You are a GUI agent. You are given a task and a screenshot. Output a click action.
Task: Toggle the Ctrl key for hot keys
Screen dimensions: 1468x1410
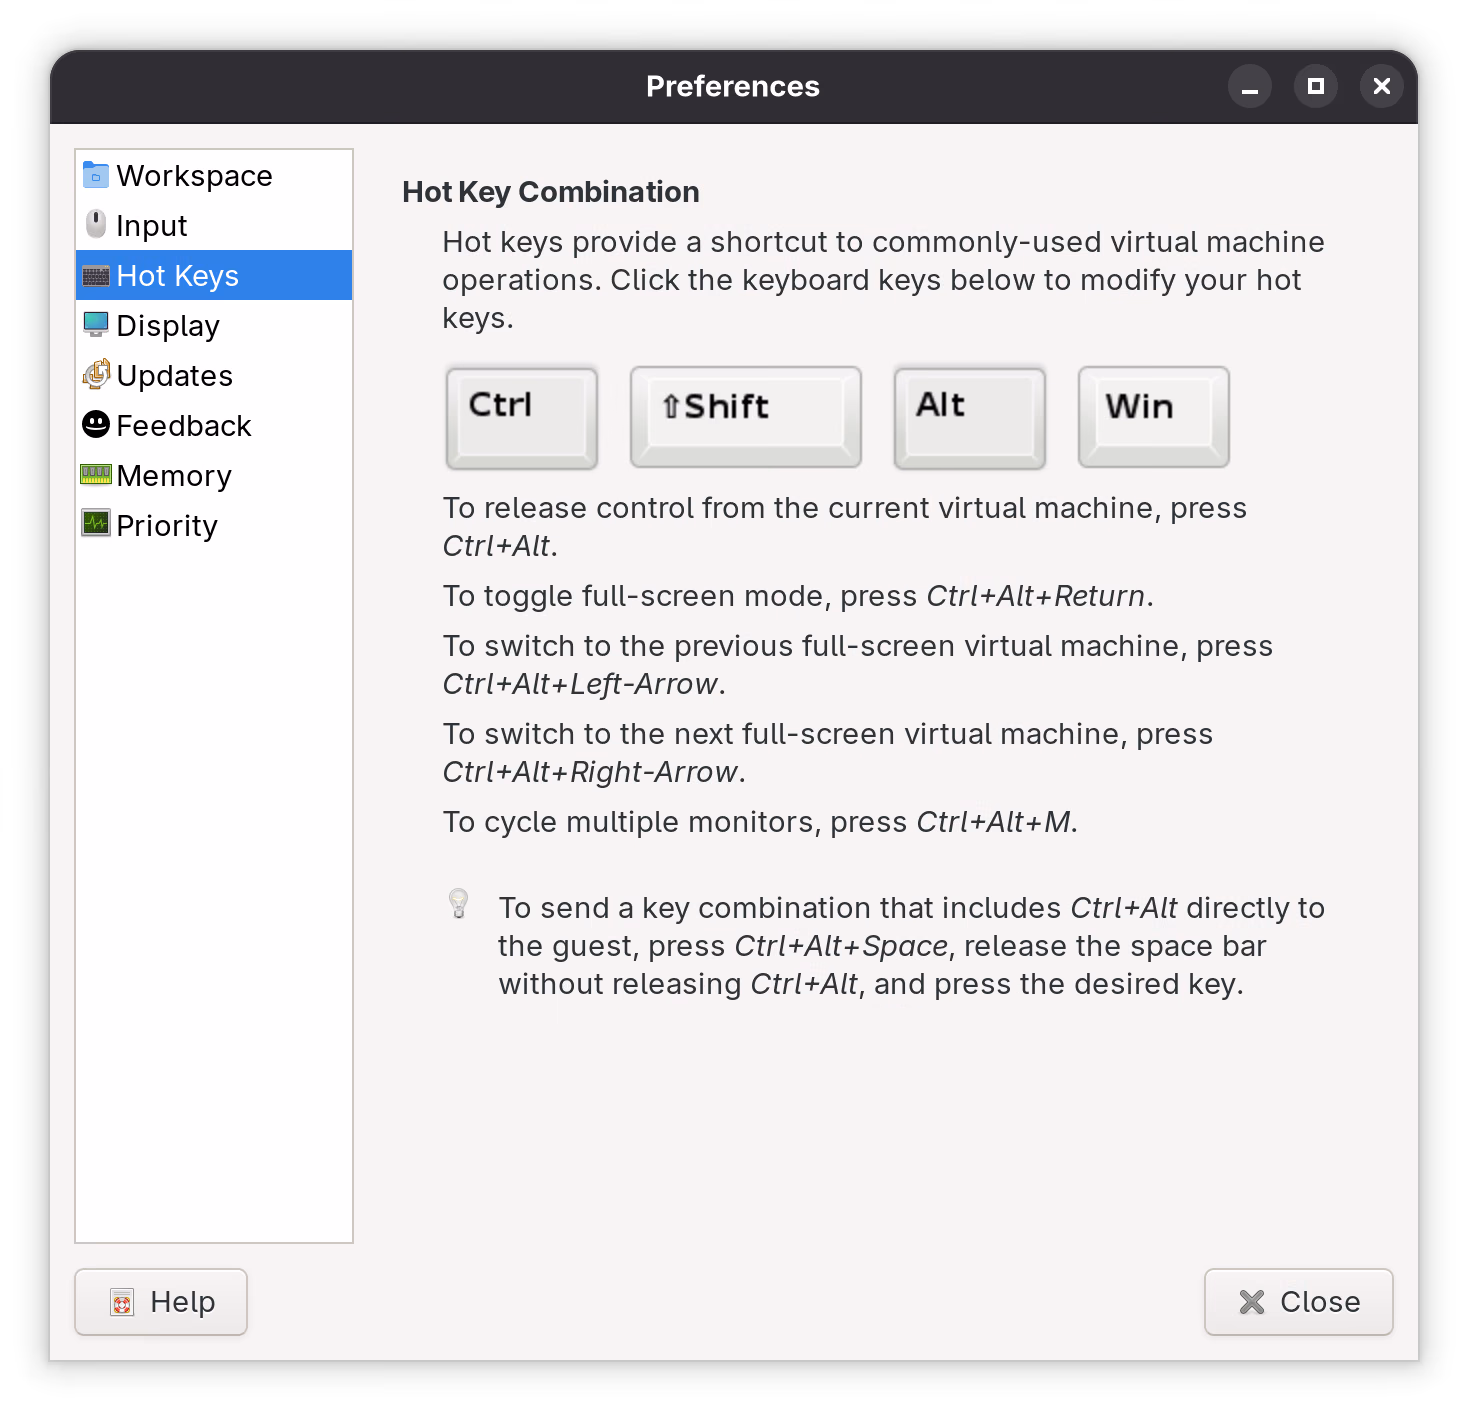(x=521, y=417)
